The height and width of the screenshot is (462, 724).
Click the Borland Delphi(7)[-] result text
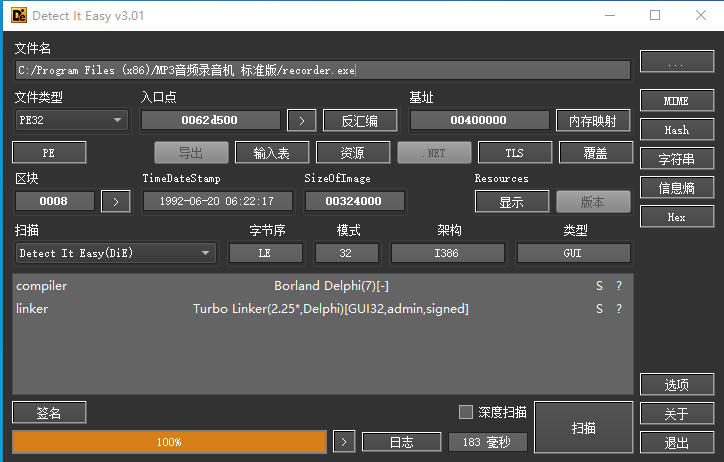331,286
